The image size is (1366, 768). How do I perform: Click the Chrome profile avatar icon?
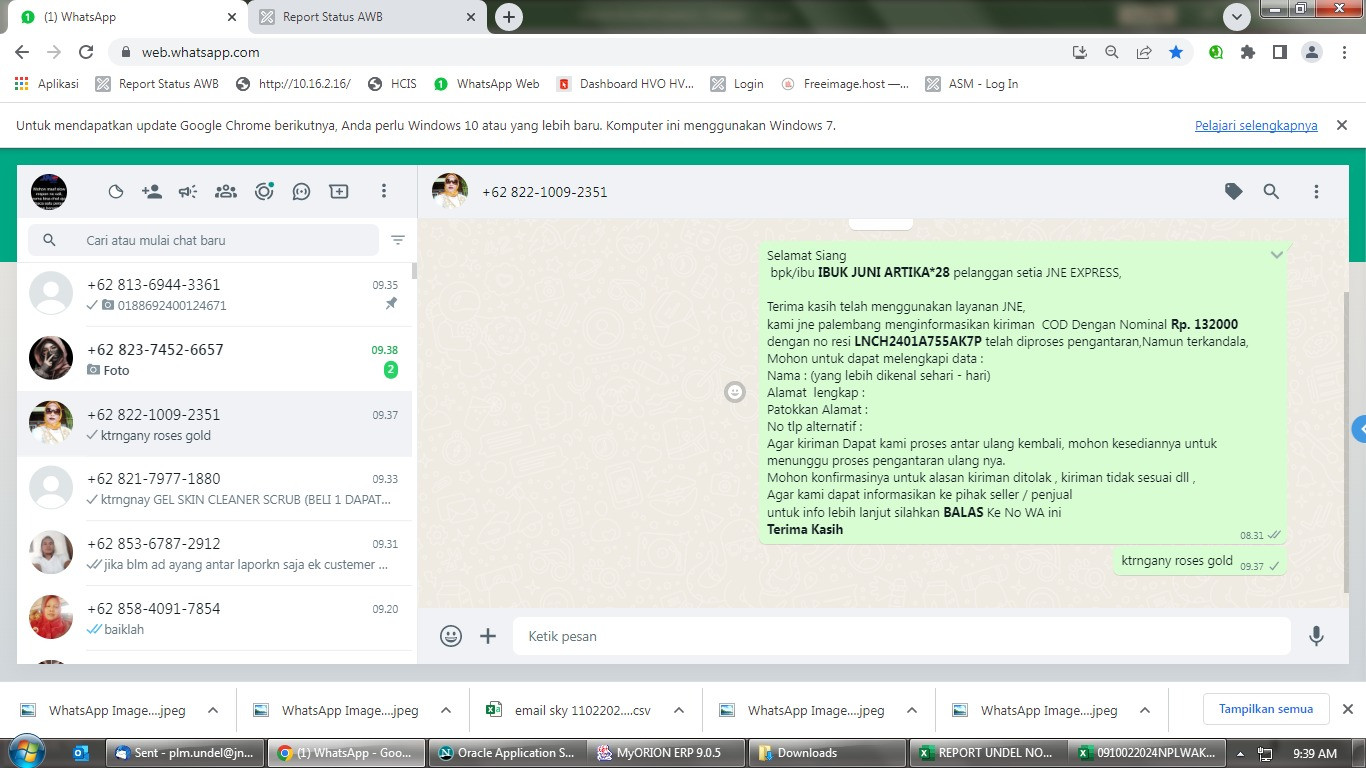pyautogui.click(x=1312, y=52)
